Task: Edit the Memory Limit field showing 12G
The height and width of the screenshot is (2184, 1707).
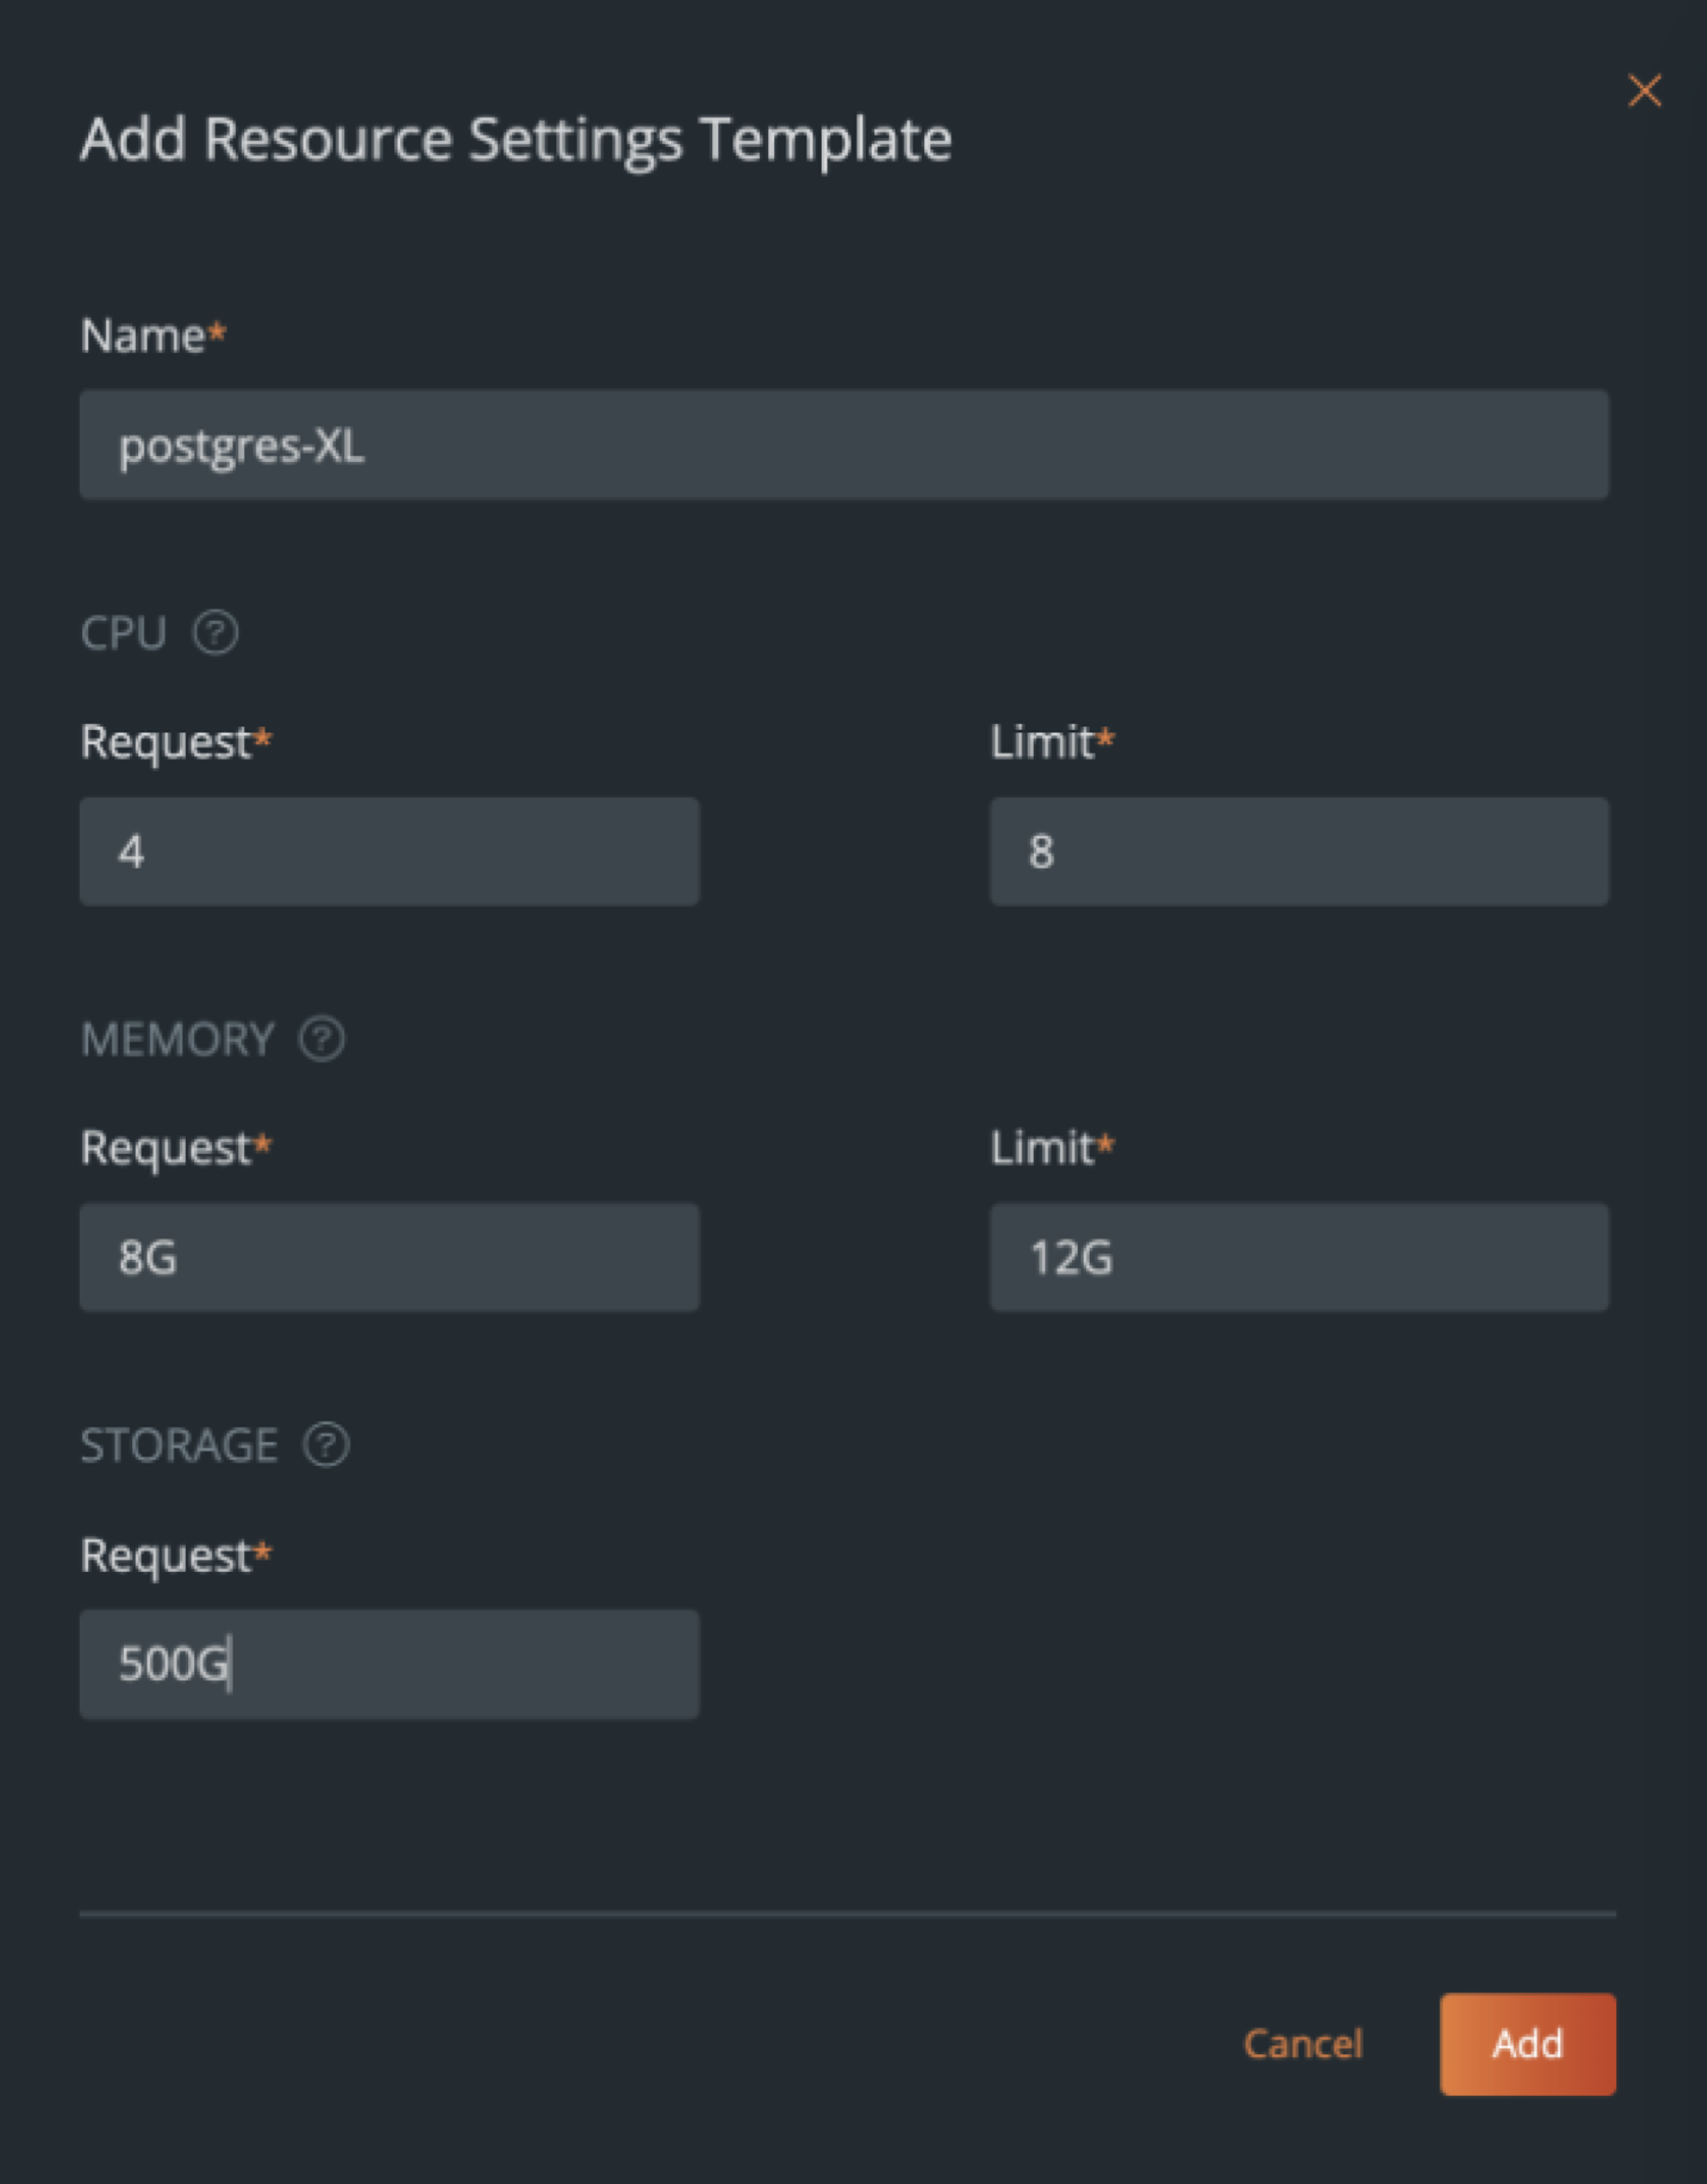Action: [1299, 1258]
